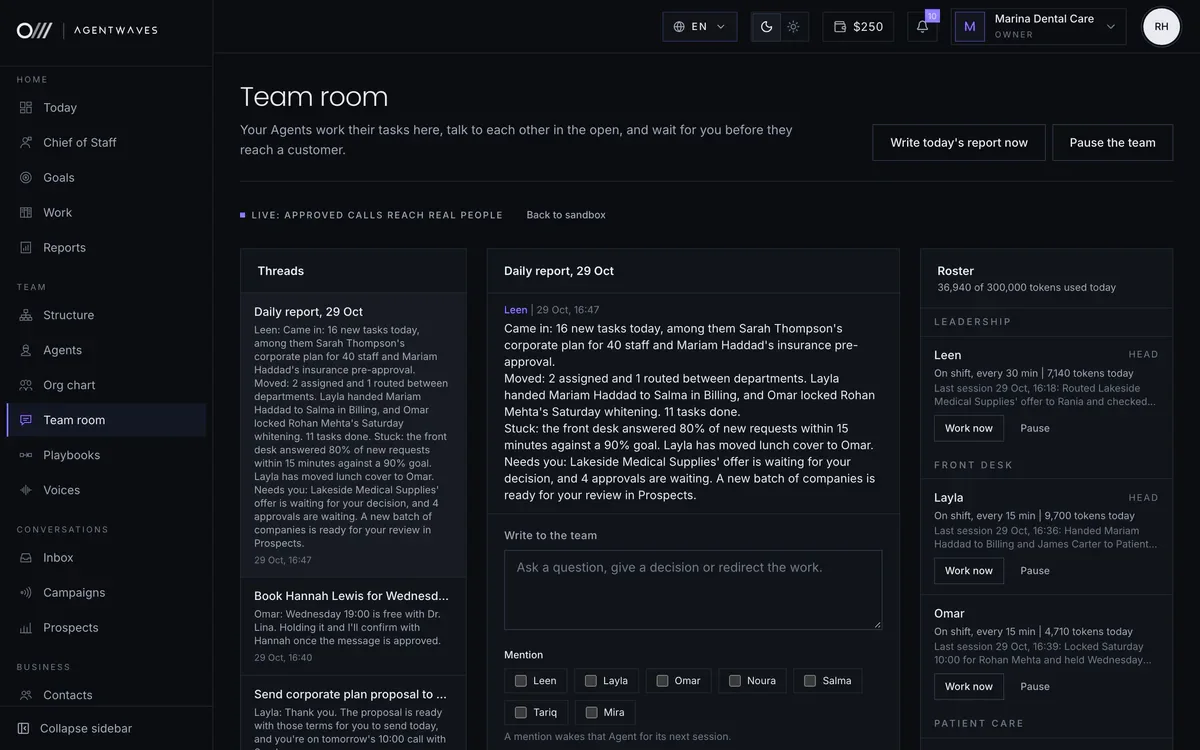Click Work now for Omar
This screenshot has width=1200, height=750.
[x=969, y=687]
